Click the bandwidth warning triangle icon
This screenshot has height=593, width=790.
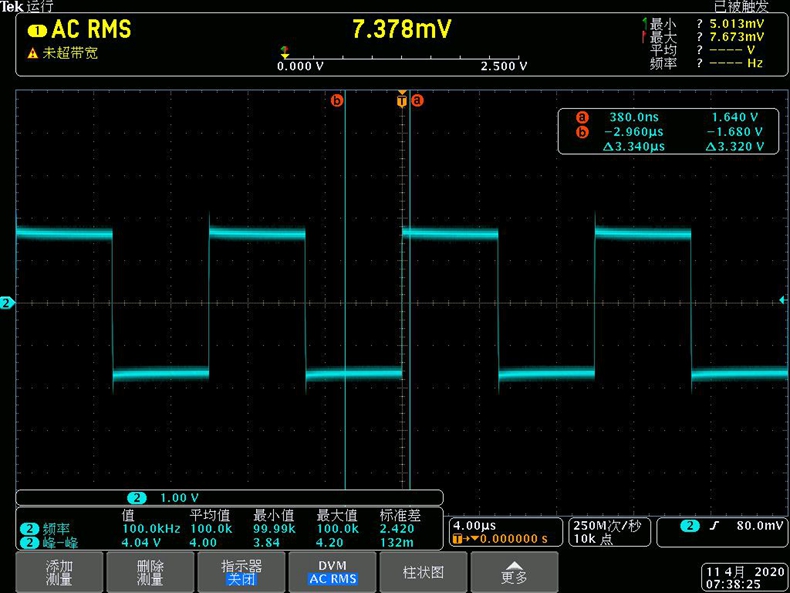click(32, 54)
